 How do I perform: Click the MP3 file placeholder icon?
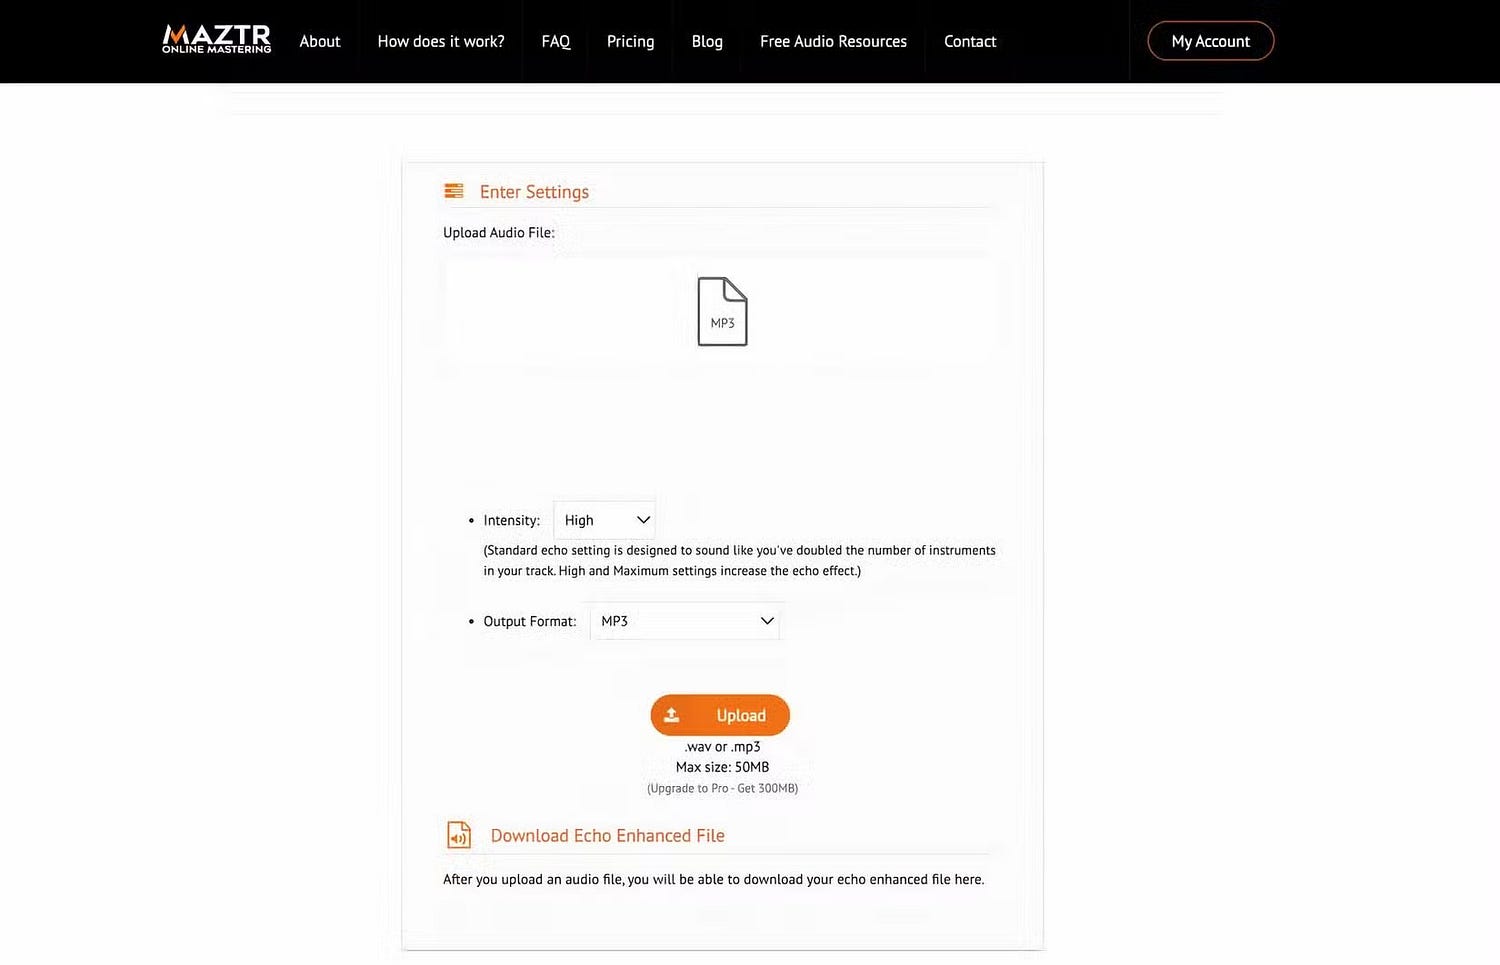pyautogui.click(x=722, y=310)
